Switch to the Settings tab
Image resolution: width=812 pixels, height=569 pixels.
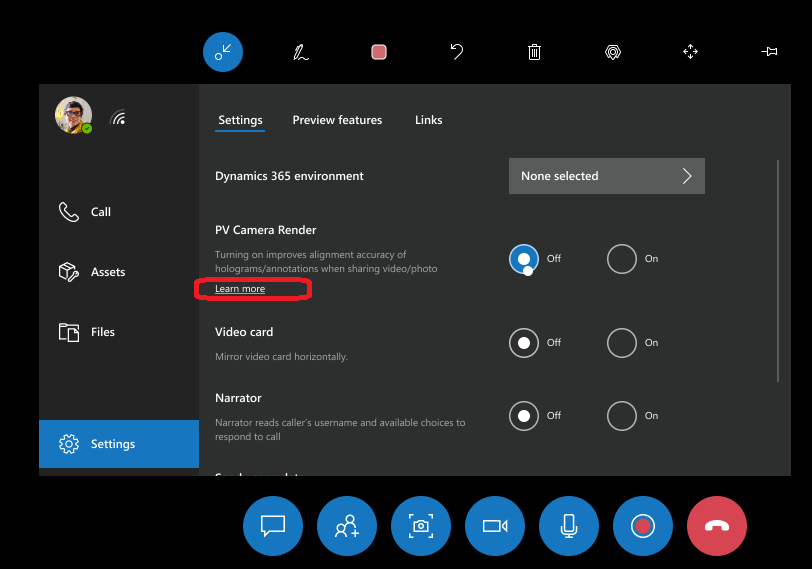pos(240,120)
